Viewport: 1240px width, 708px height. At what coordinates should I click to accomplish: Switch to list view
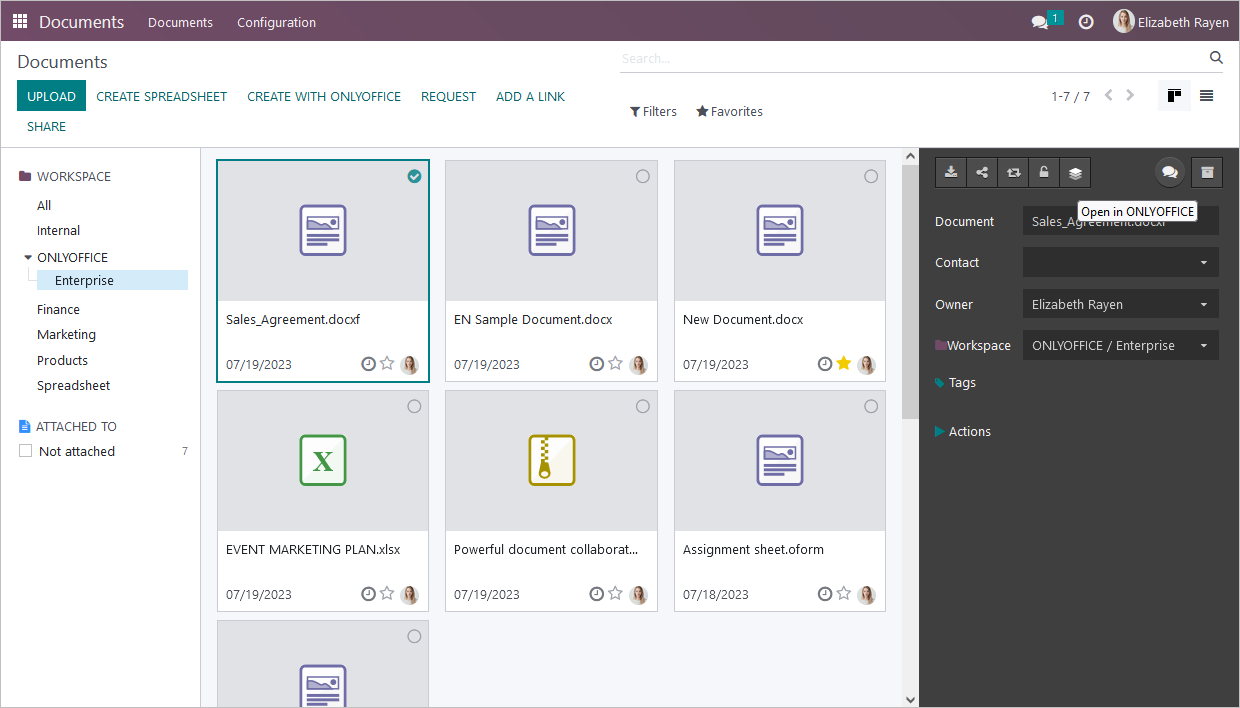[x=1207, y=96]
